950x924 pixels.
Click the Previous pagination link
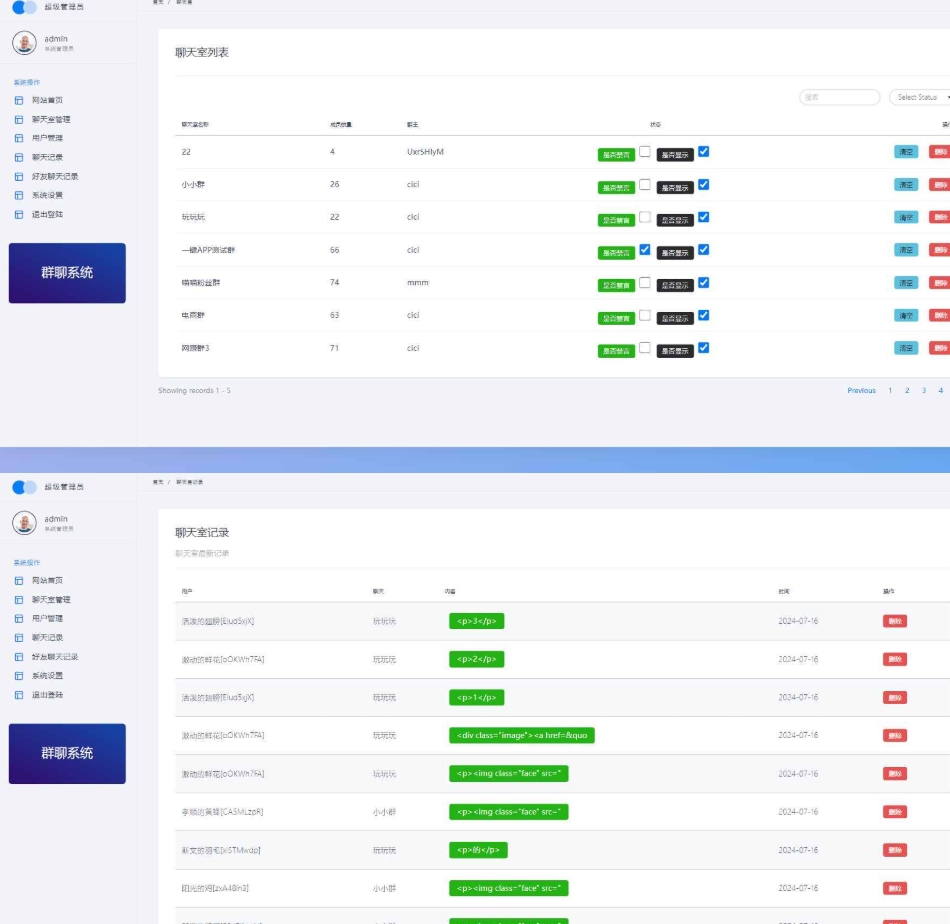[x=861, y=391]
